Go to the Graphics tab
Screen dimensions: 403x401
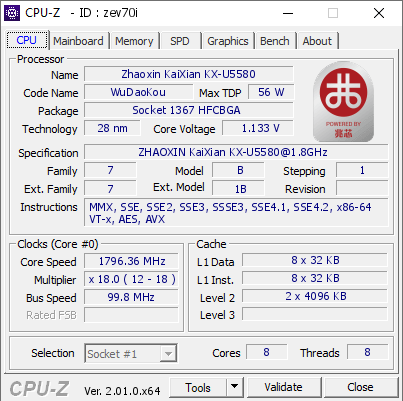228,41
